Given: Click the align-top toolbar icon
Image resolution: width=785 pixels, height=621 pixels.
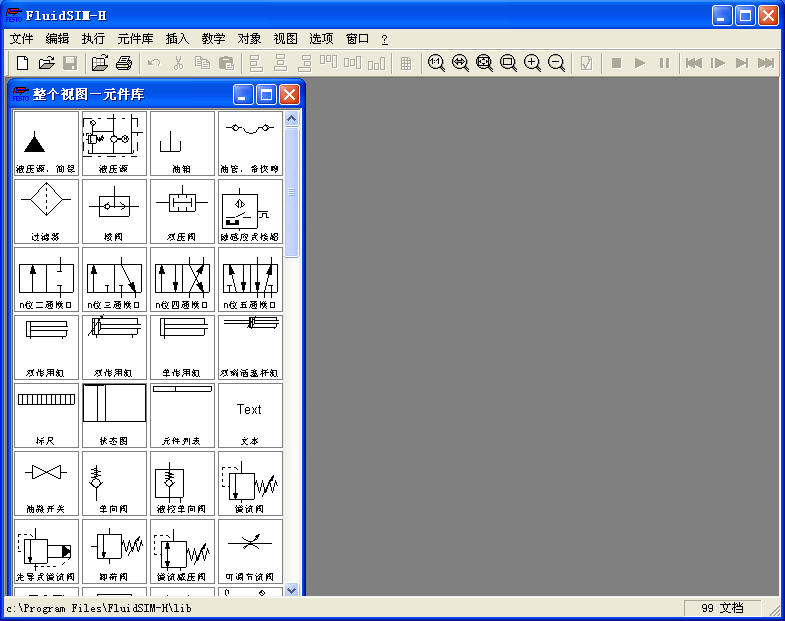Looking at the screenshot, I should click(328, 63).
